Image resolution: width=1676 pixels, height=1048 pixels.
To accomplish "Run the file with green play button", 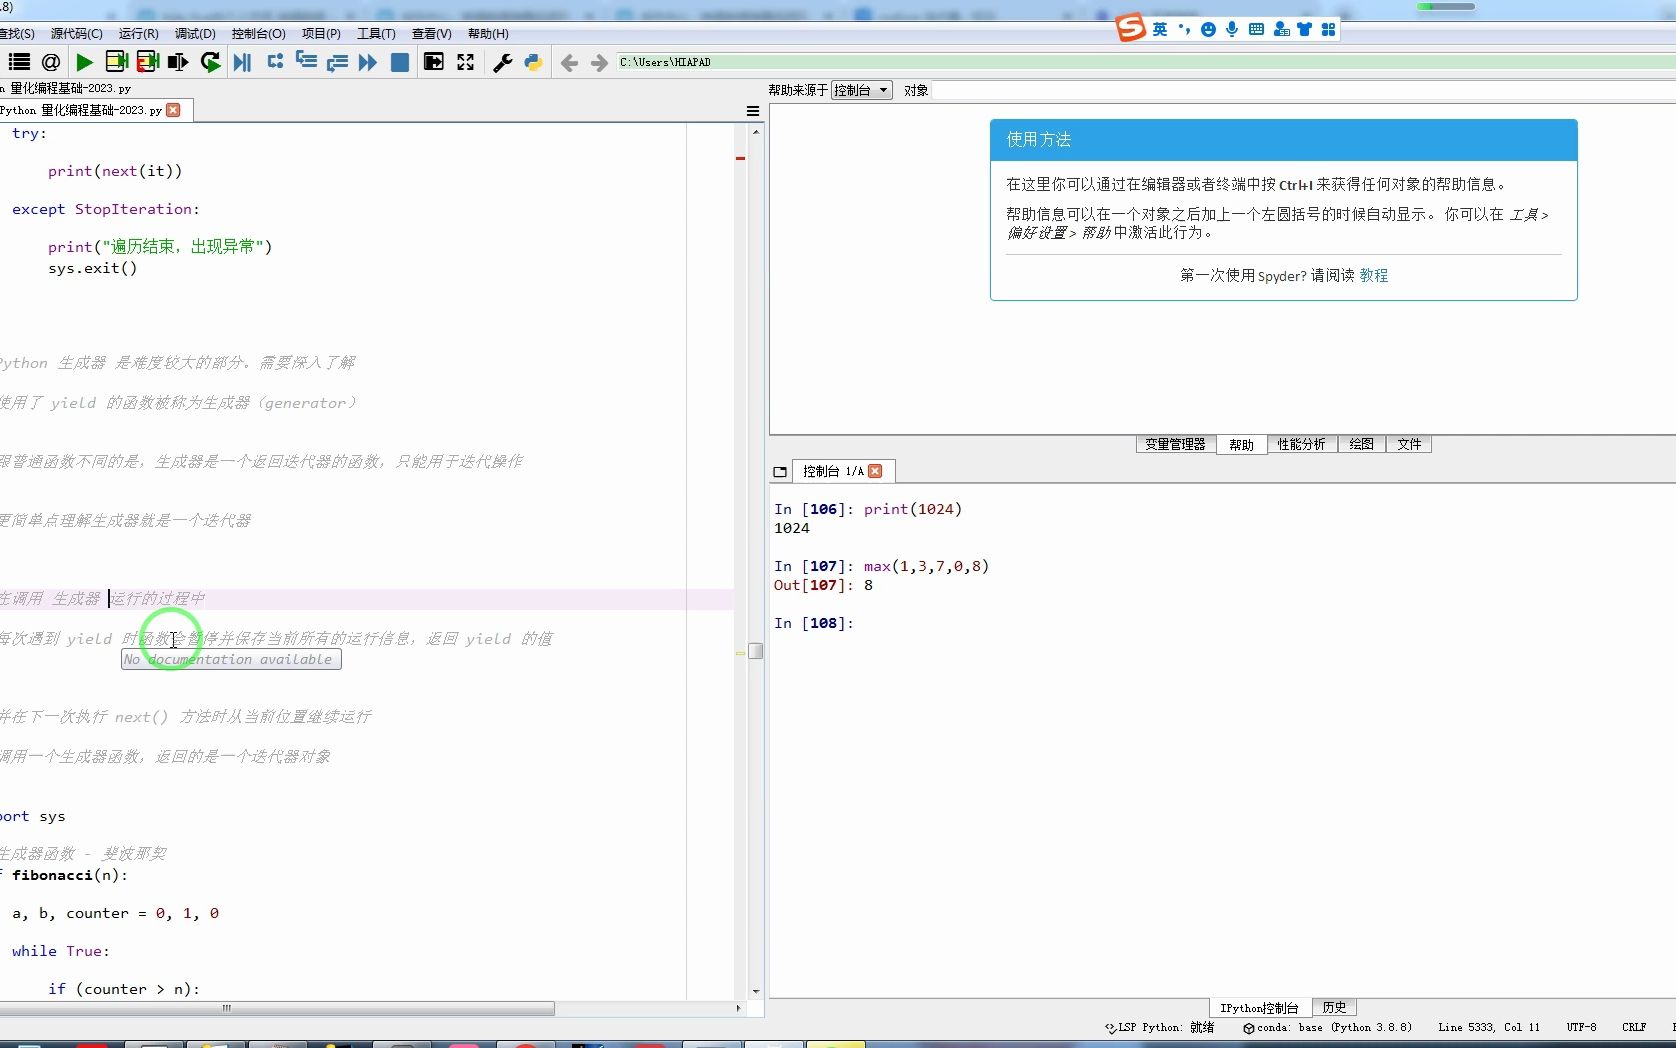I will coord(85,62).
